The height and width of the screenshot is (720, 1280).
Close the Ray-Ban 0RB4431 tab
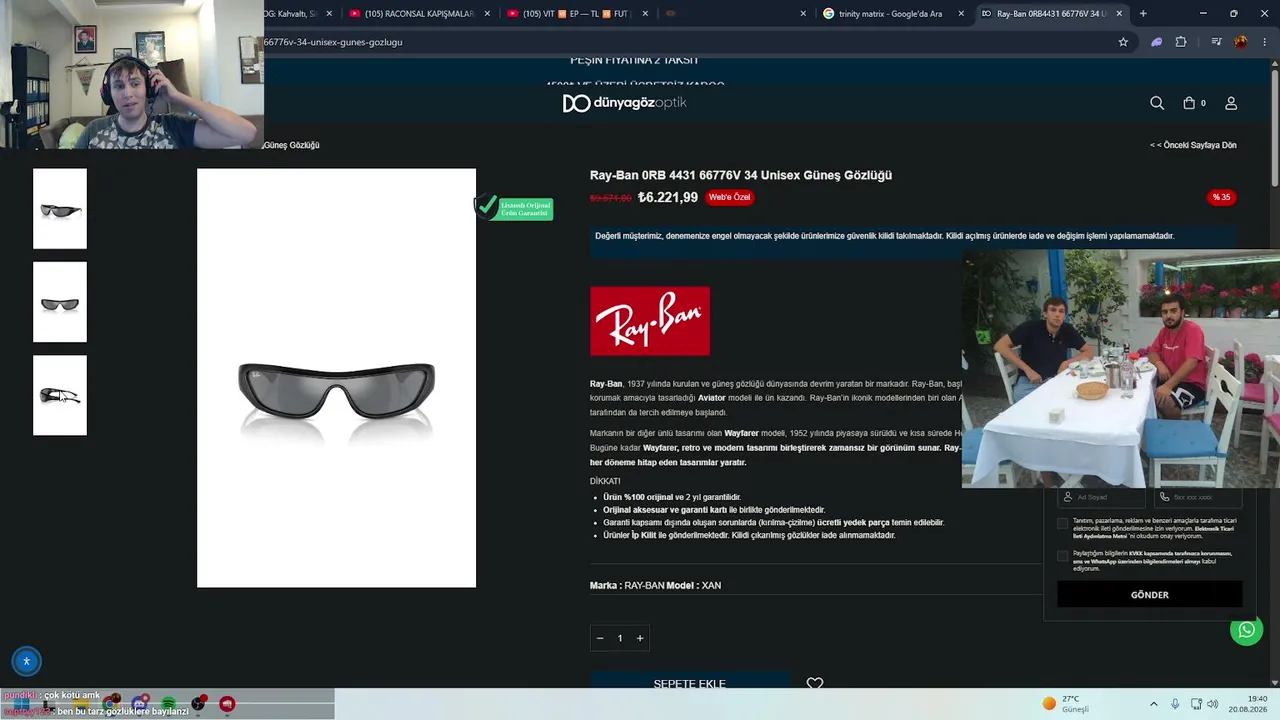[1119, 14]
